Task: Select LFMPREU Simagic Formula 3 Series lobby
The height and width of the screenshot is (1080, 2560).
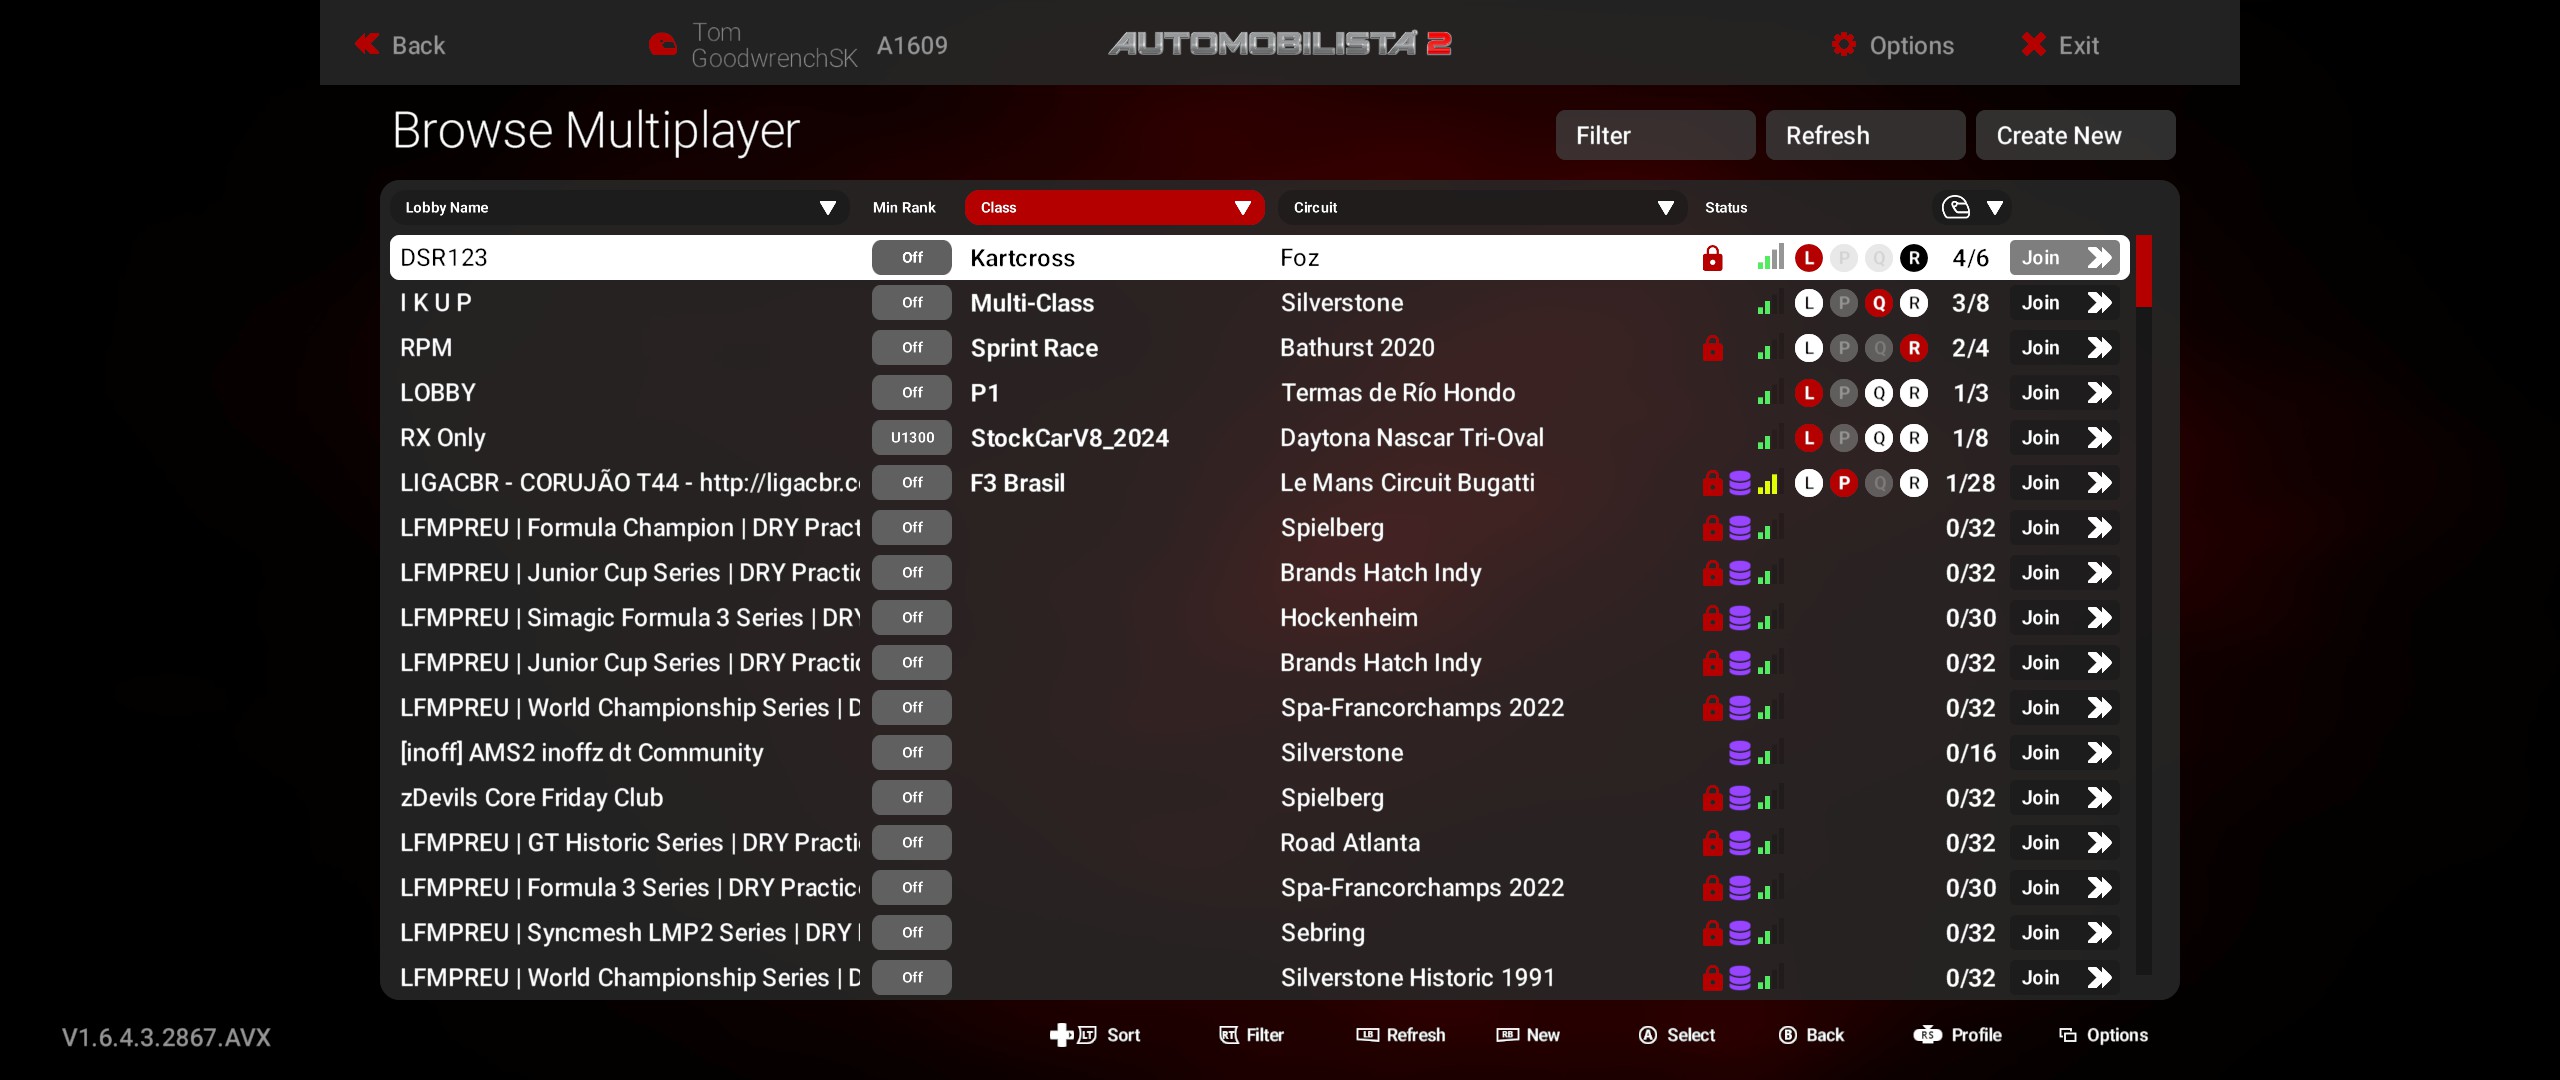Action: click(x=630, y=618)
